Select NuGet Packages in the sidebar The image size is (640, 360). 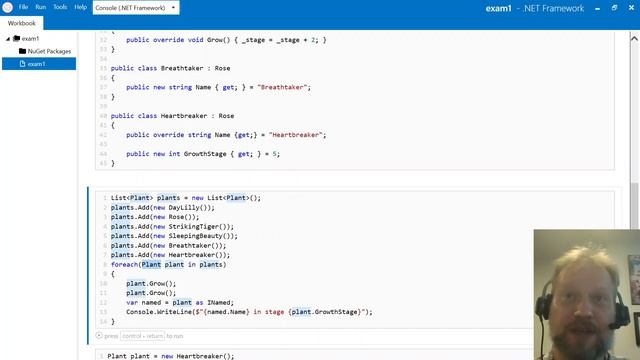[x=49, y=51]
